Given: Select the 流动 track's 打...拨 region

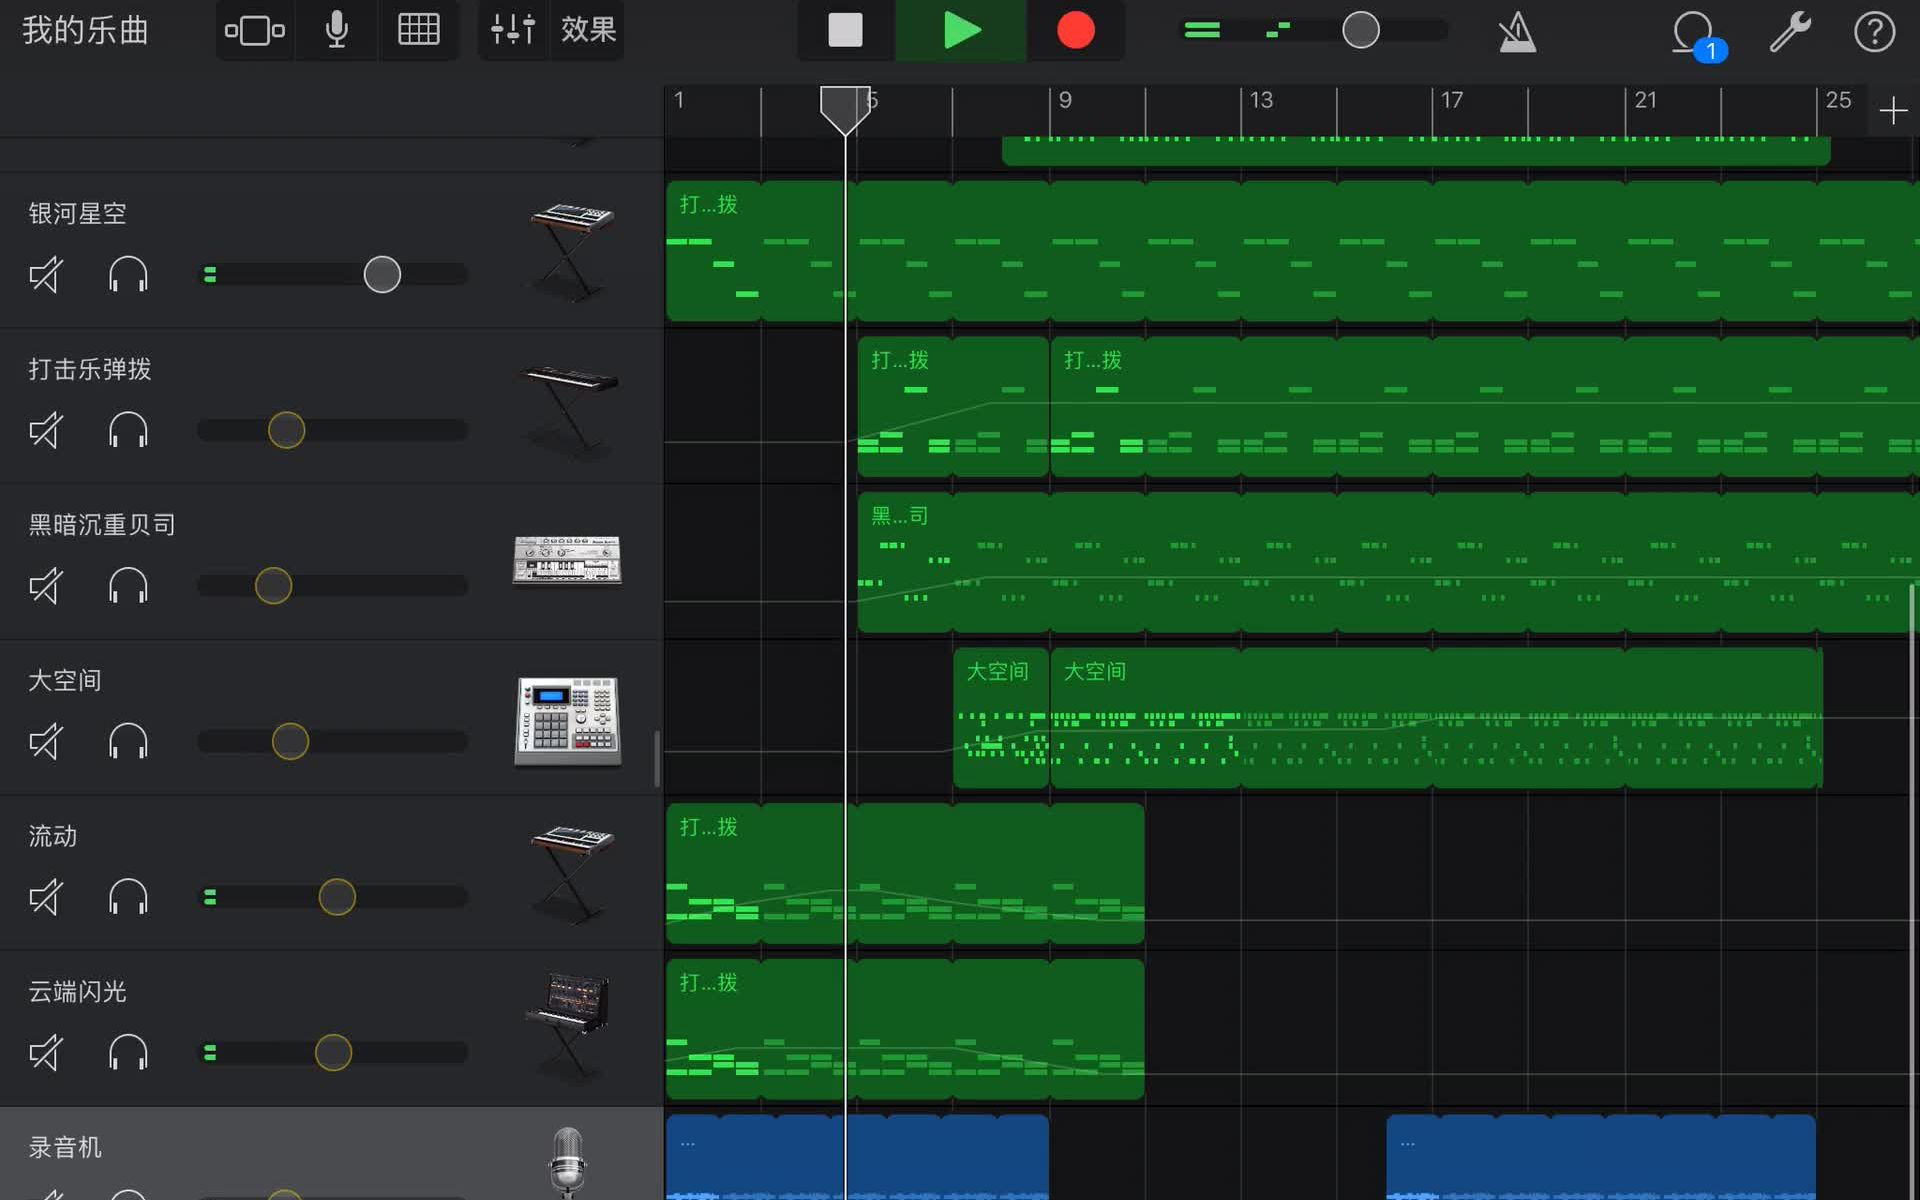Looking at the screenshot, I should tap(905, 873).
